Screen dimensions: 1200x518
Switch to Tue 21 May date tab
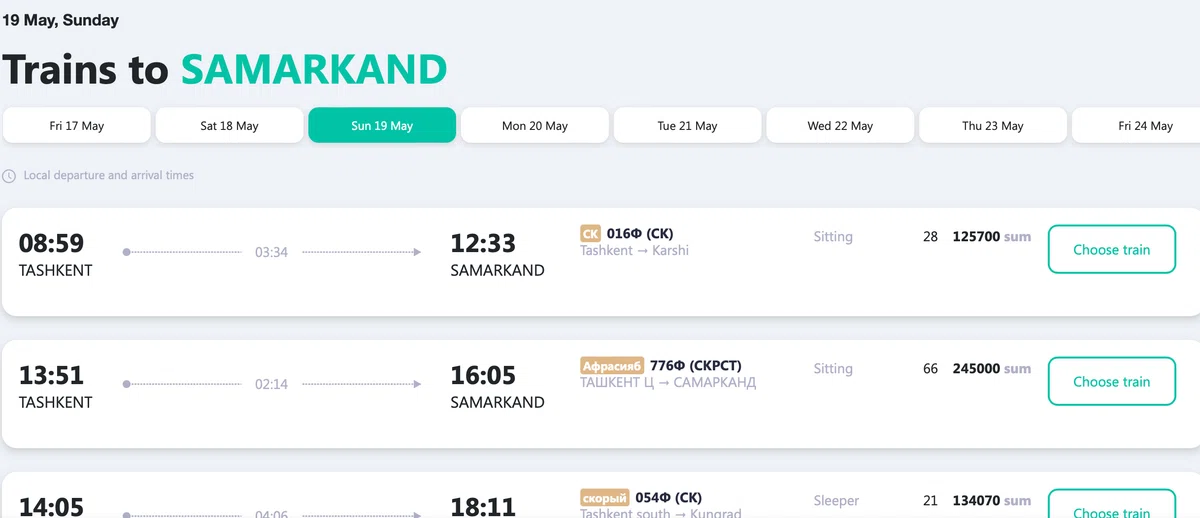tap(687, 126)
